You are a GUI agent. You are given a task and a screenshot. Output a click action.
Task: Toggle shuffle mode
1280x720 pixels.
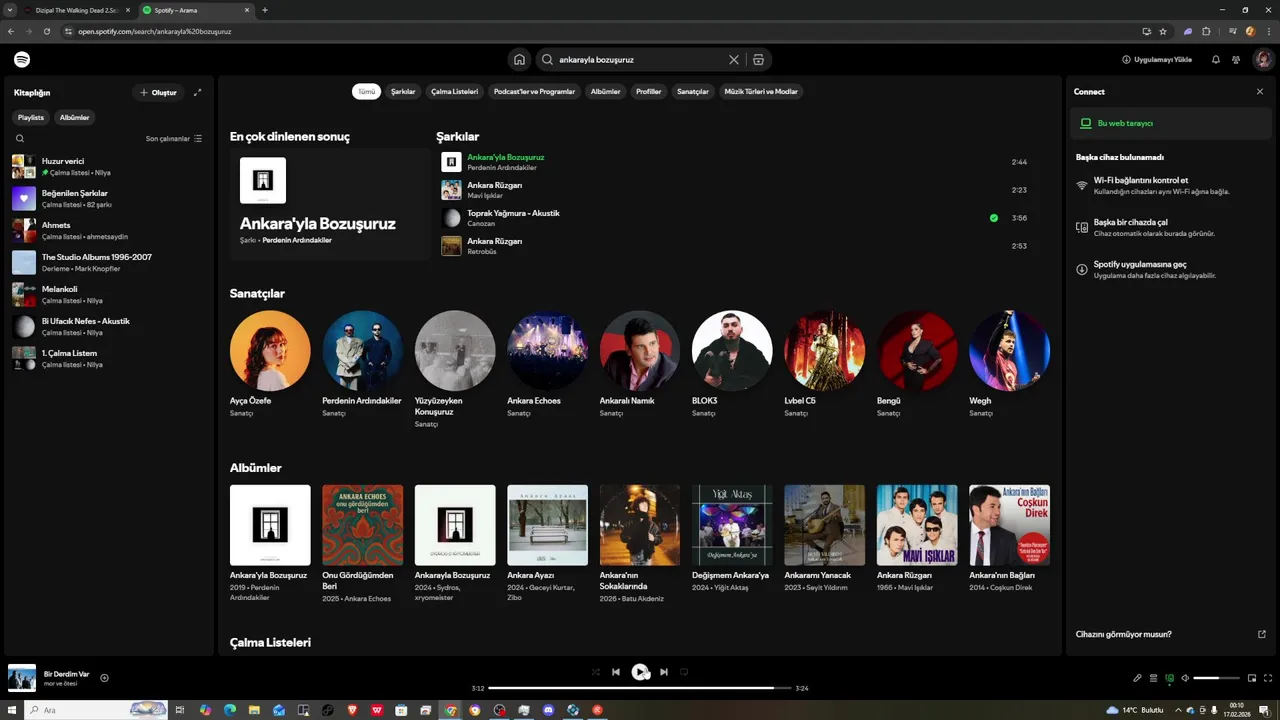tap(596, 672)
